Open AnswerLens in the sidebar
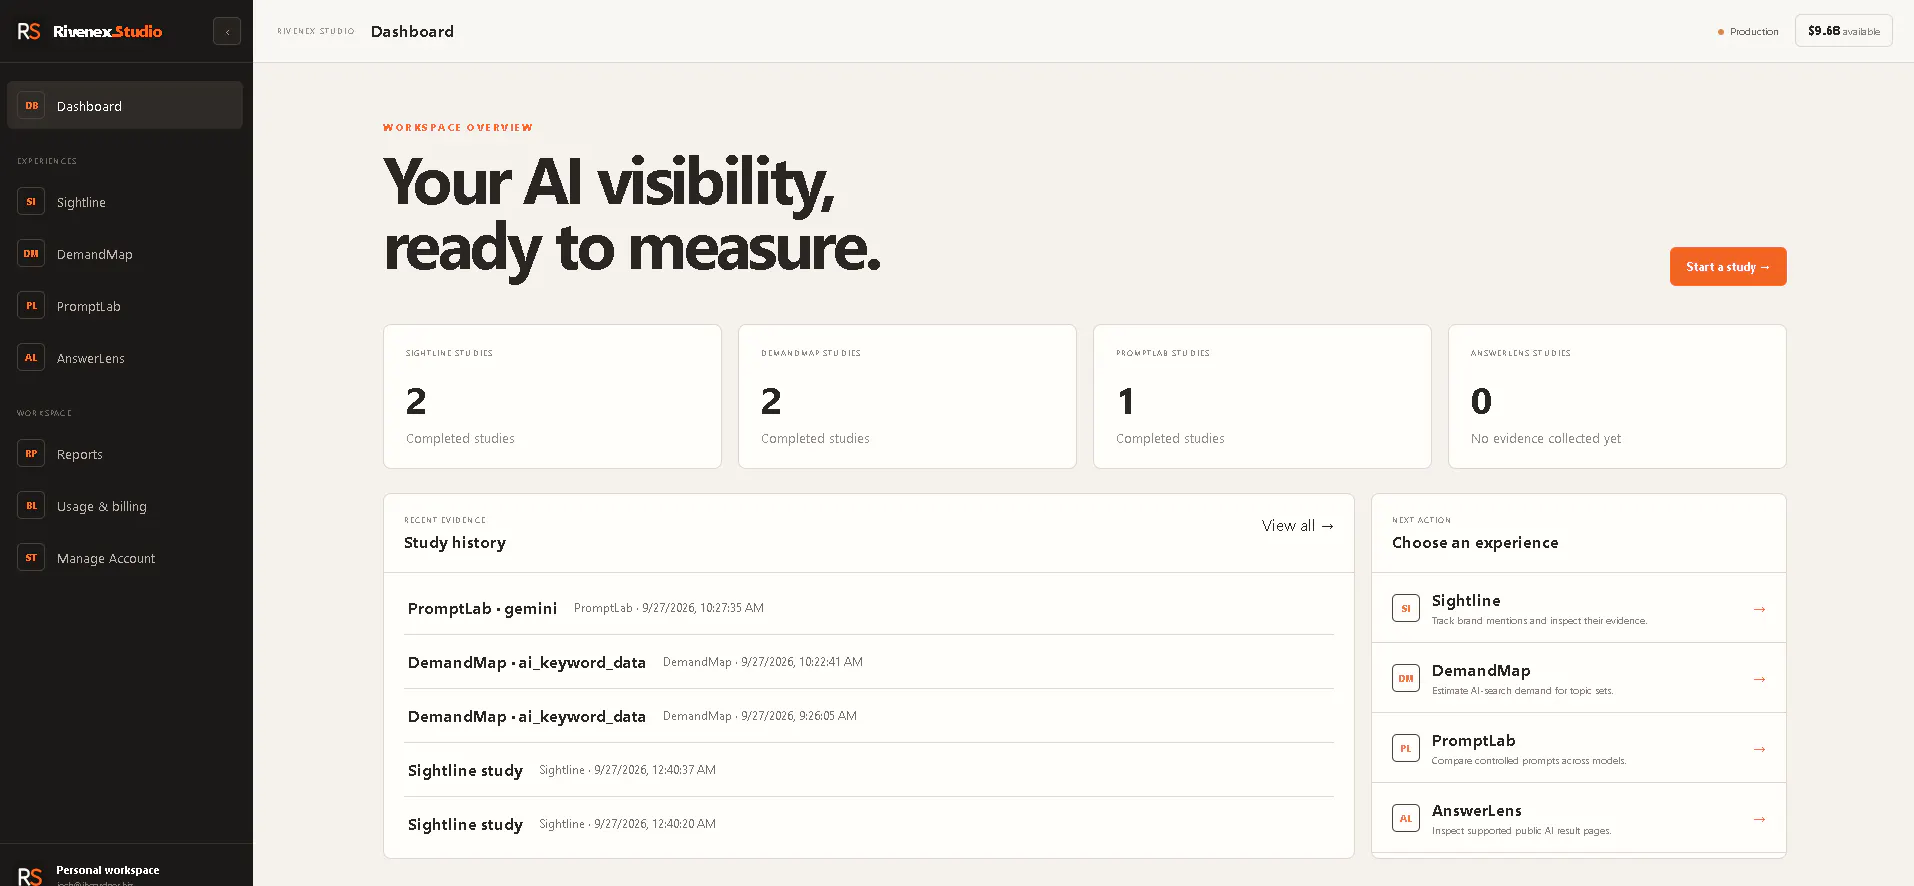1914x886 pixels. click(x=125, y=358)
